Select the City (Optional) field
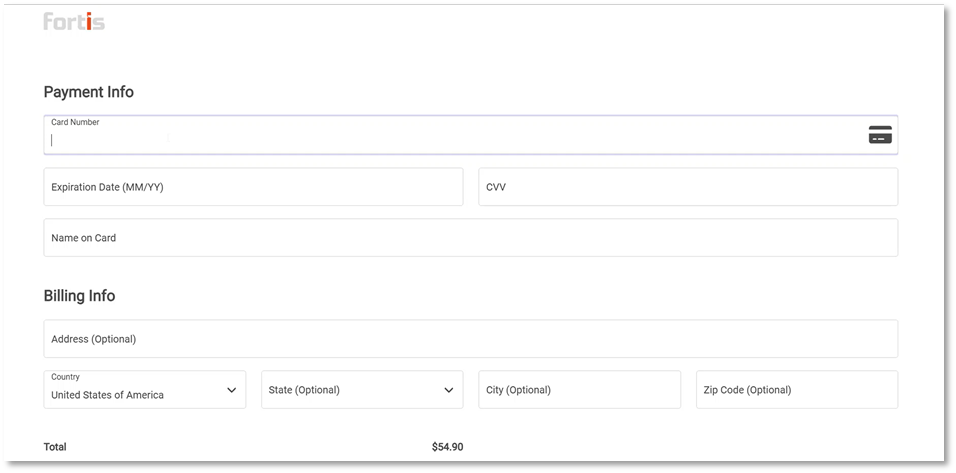 point(579,389)
